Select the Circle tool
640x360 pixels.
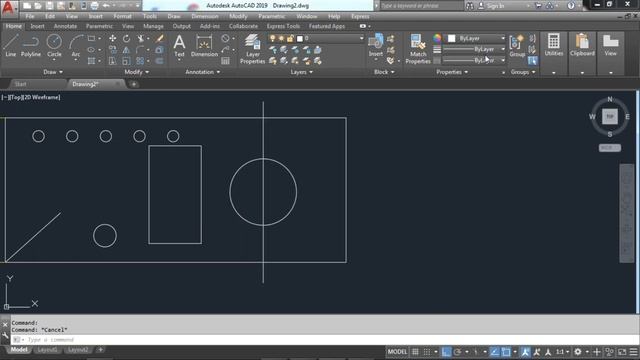click(54, 46)
